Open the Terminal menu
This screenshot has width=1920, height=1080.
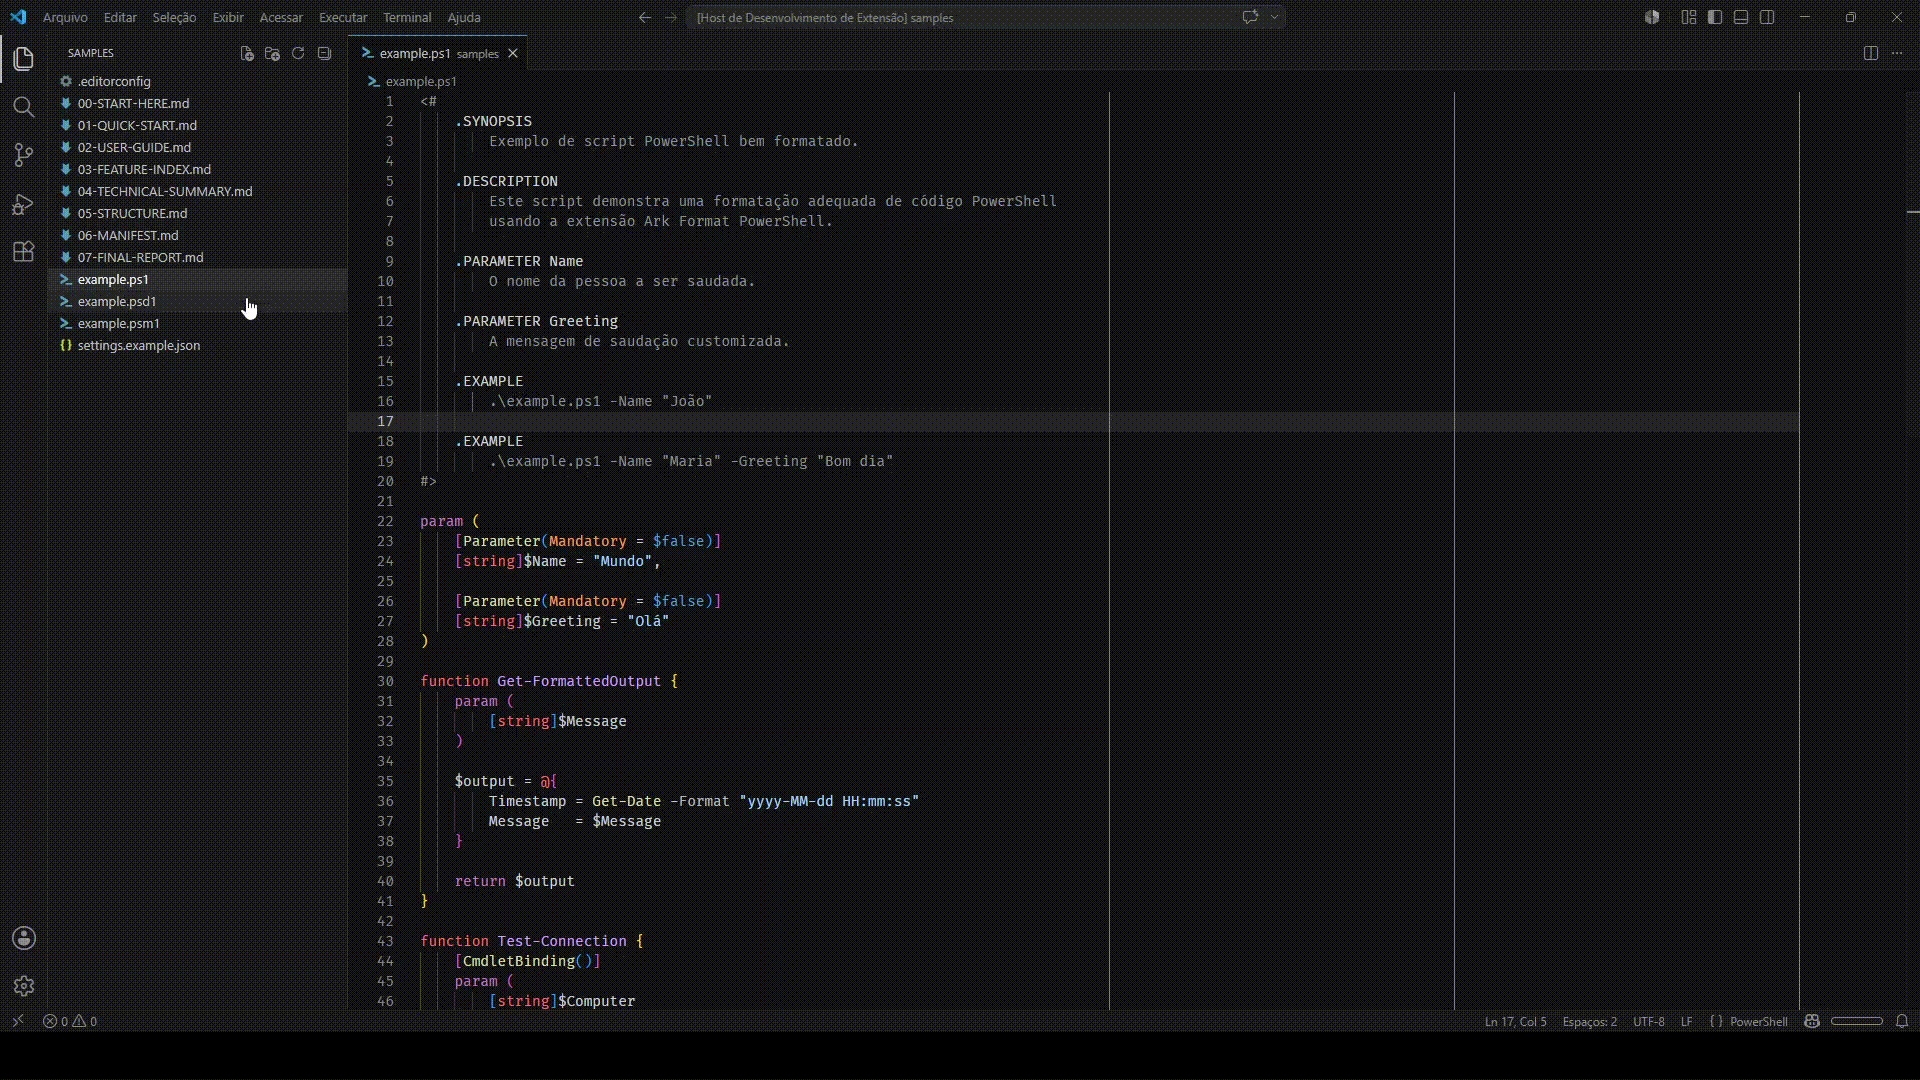pos(407,17)
